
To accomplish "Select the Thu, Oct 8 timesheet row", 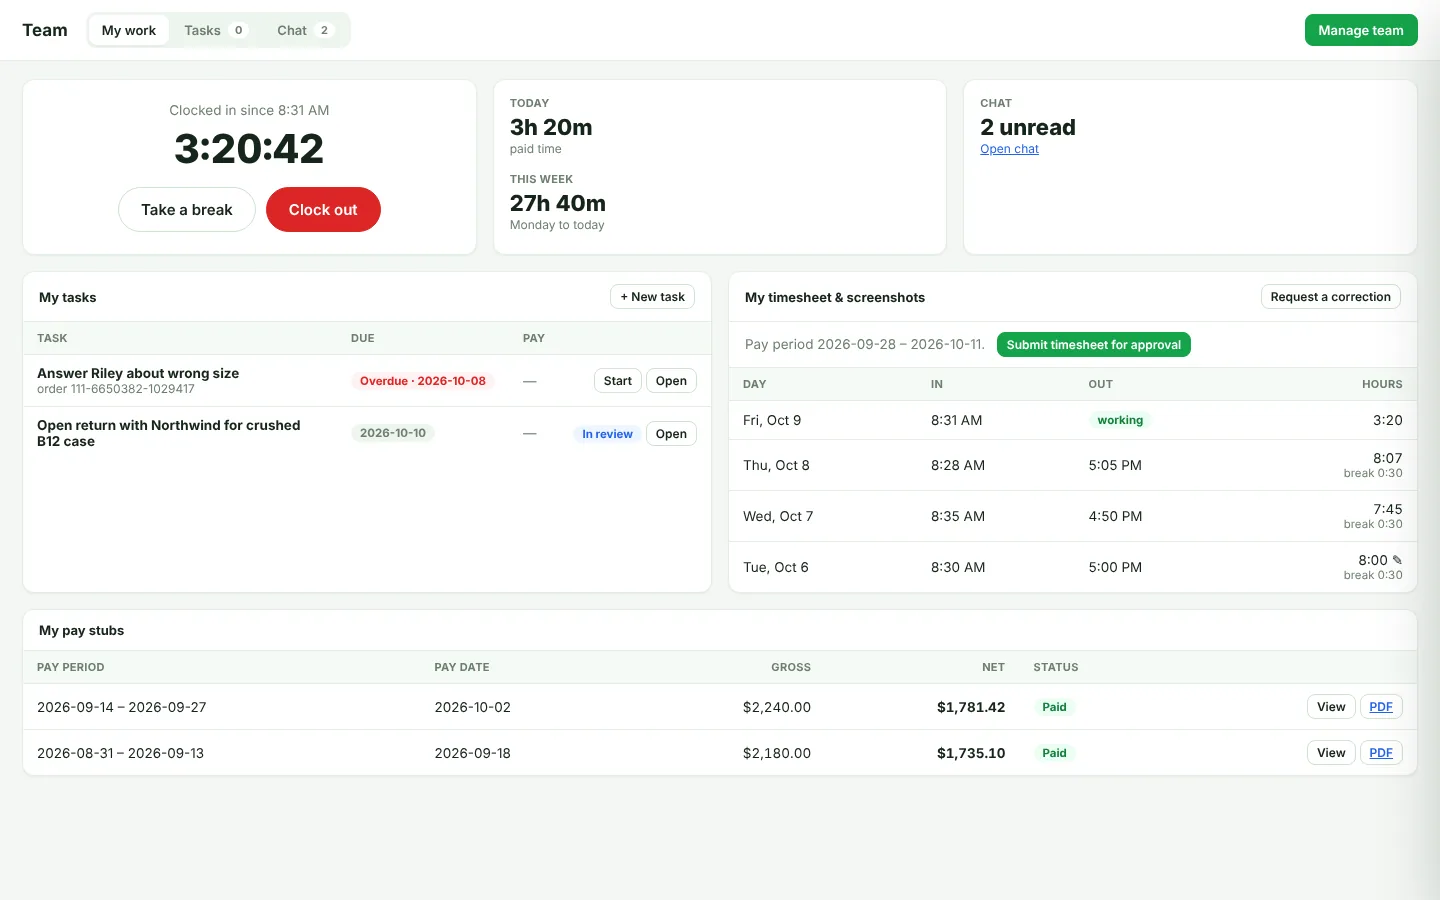I will pos(1073,465).
